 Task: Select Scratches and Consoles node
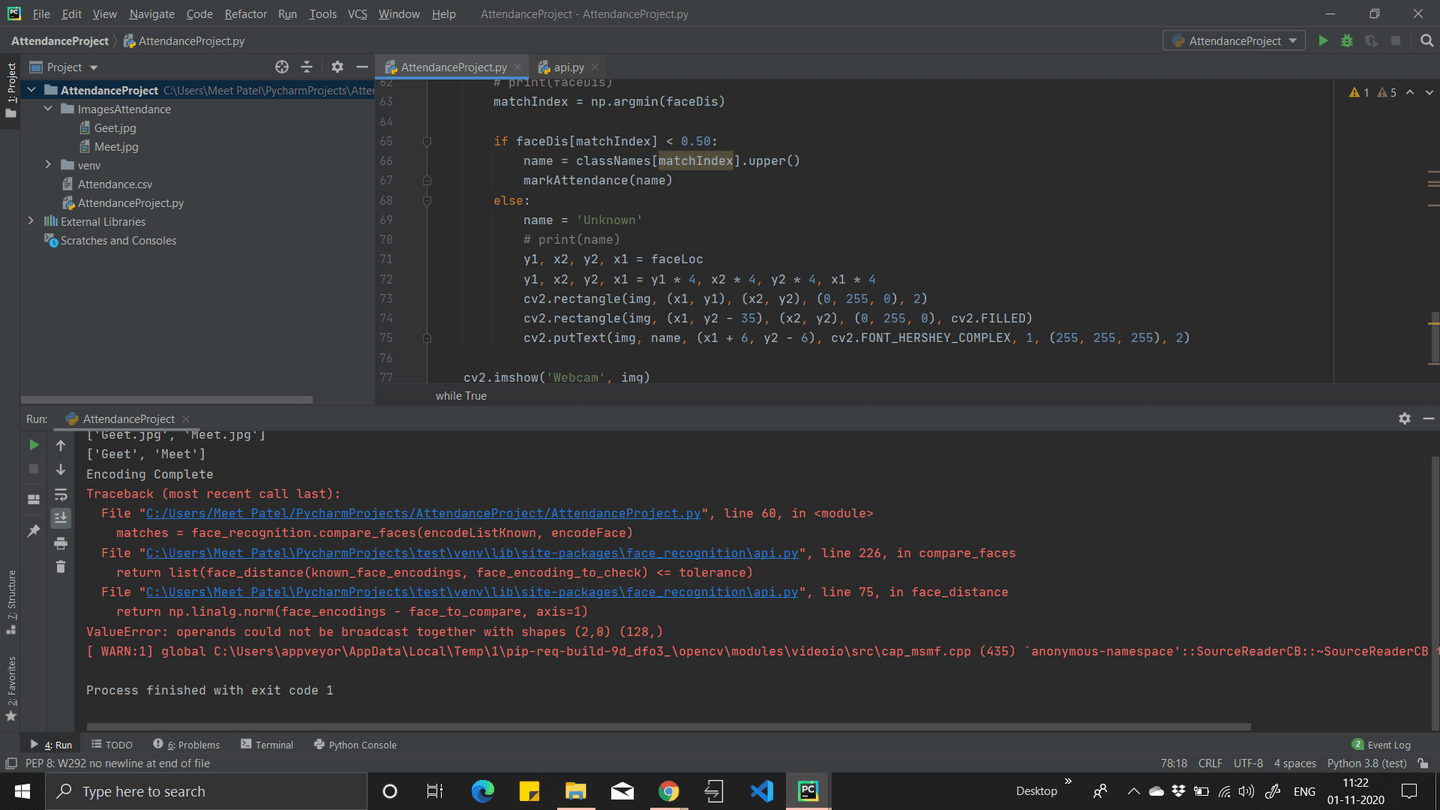pos(110,240)
